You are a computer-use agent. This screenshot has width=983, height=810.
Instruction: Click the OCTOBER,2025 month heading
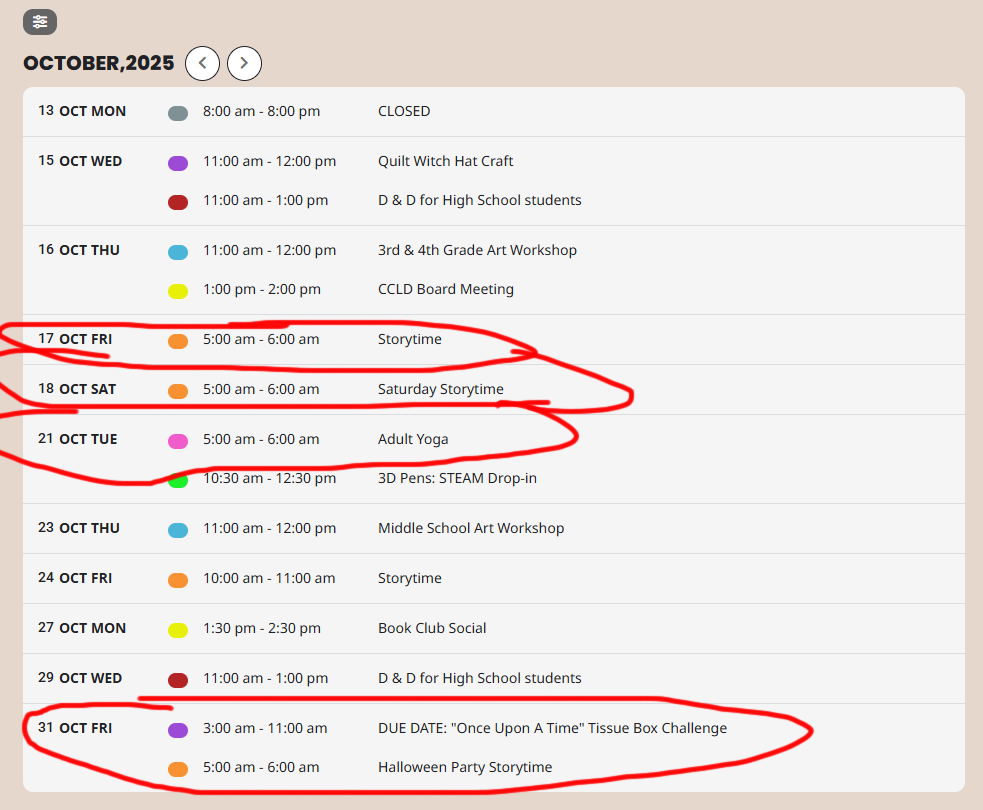[99, 63]
